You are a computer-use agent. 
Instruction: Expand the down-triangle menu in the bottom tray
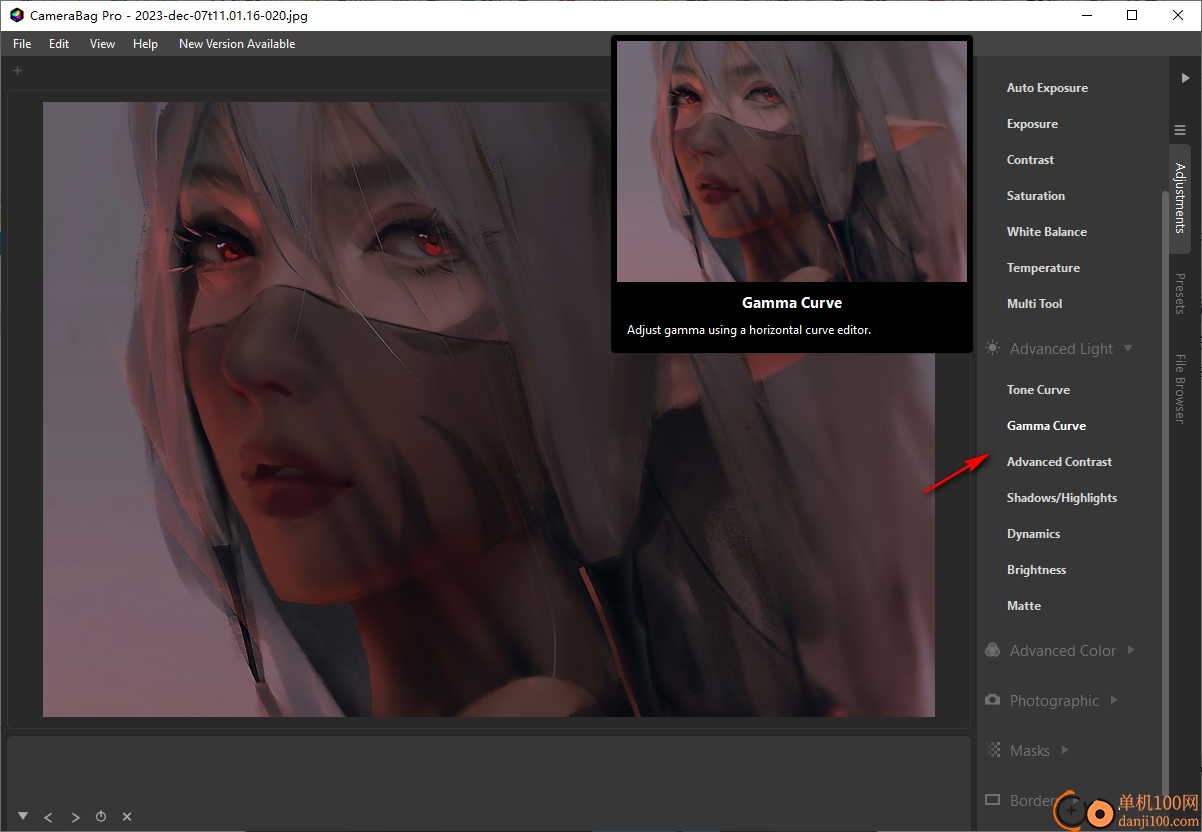point(22,816)
